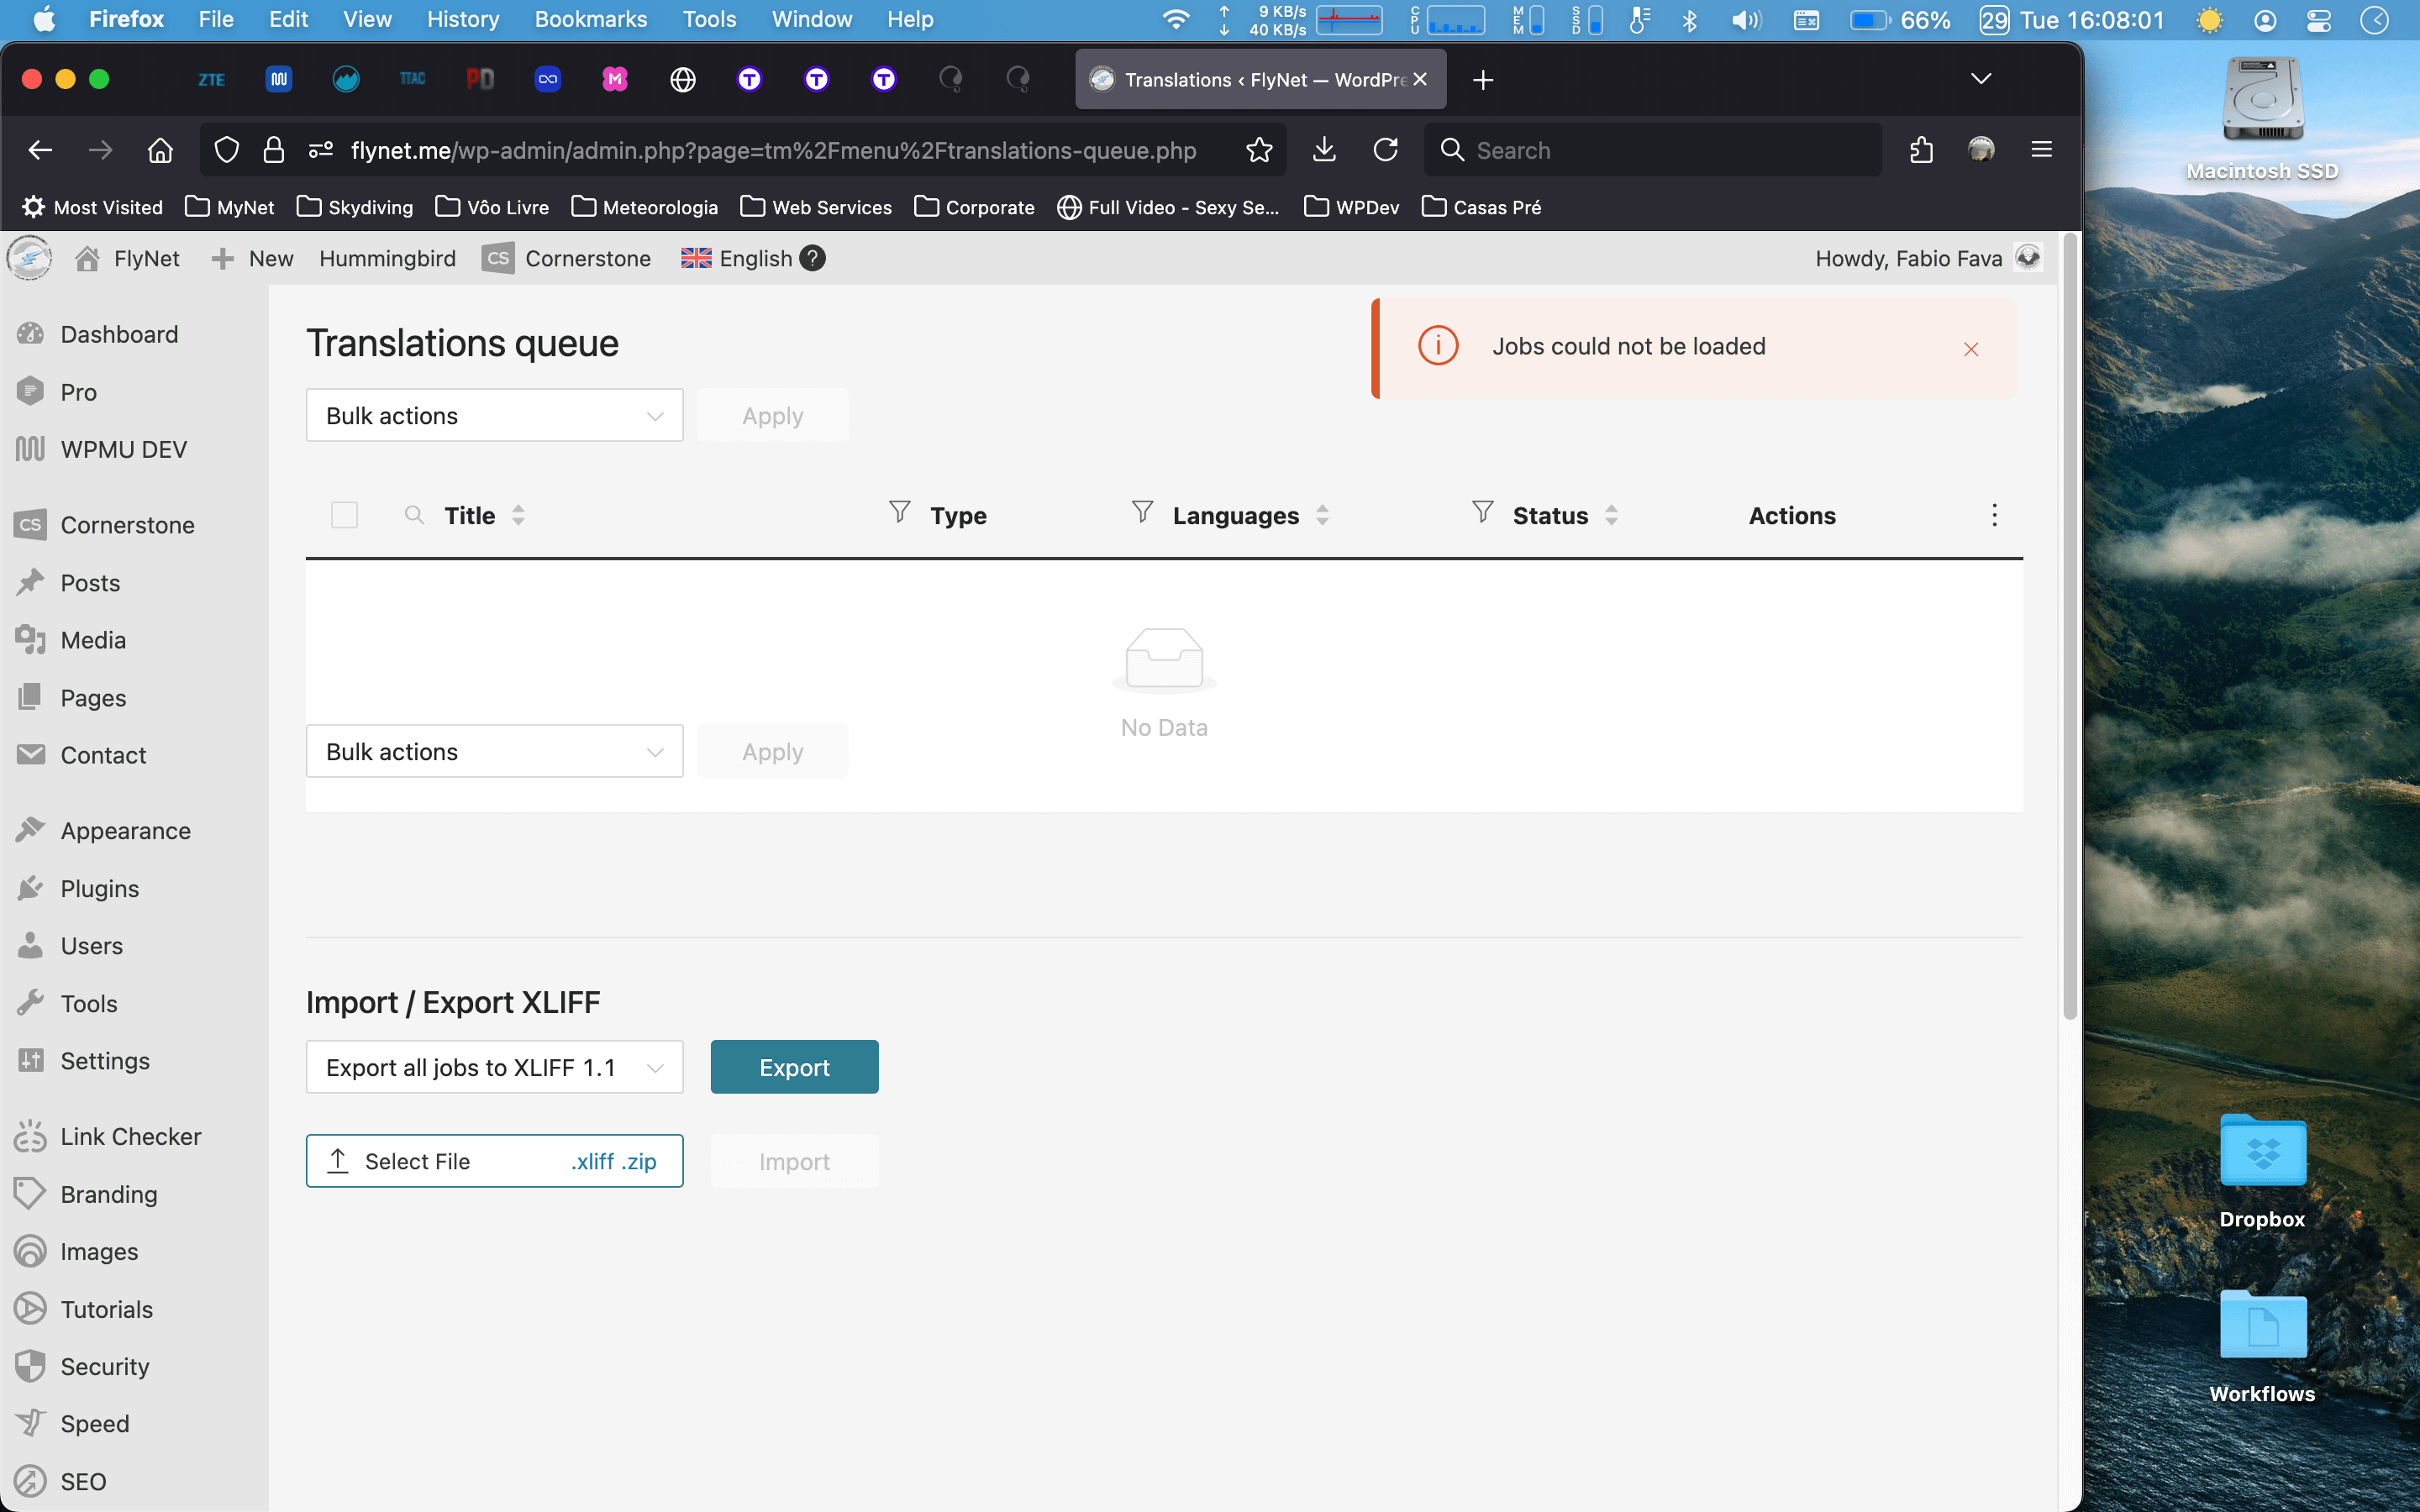This screenshot has width=2420, height=1512.
Task: Sort by Status column arrows
Action: click(x=1611, y=515)
